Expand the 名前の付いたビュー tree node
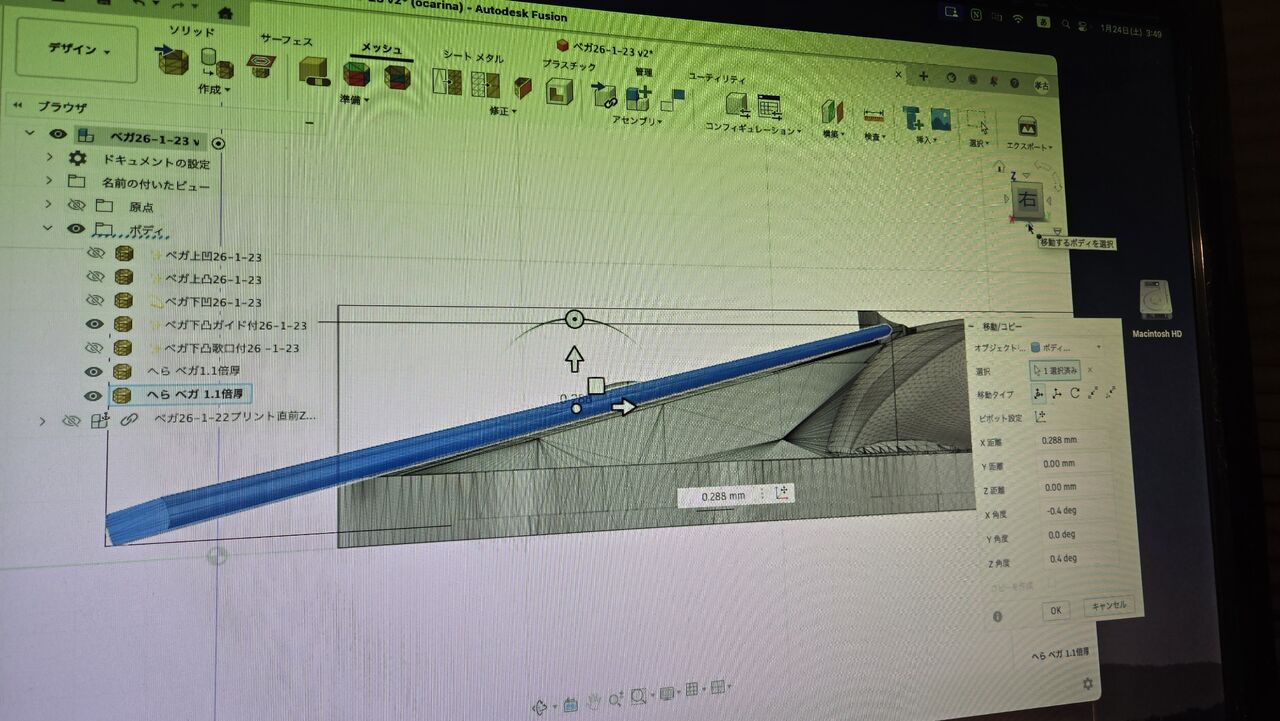This screenshot has height=721, width=1280. 49,180
